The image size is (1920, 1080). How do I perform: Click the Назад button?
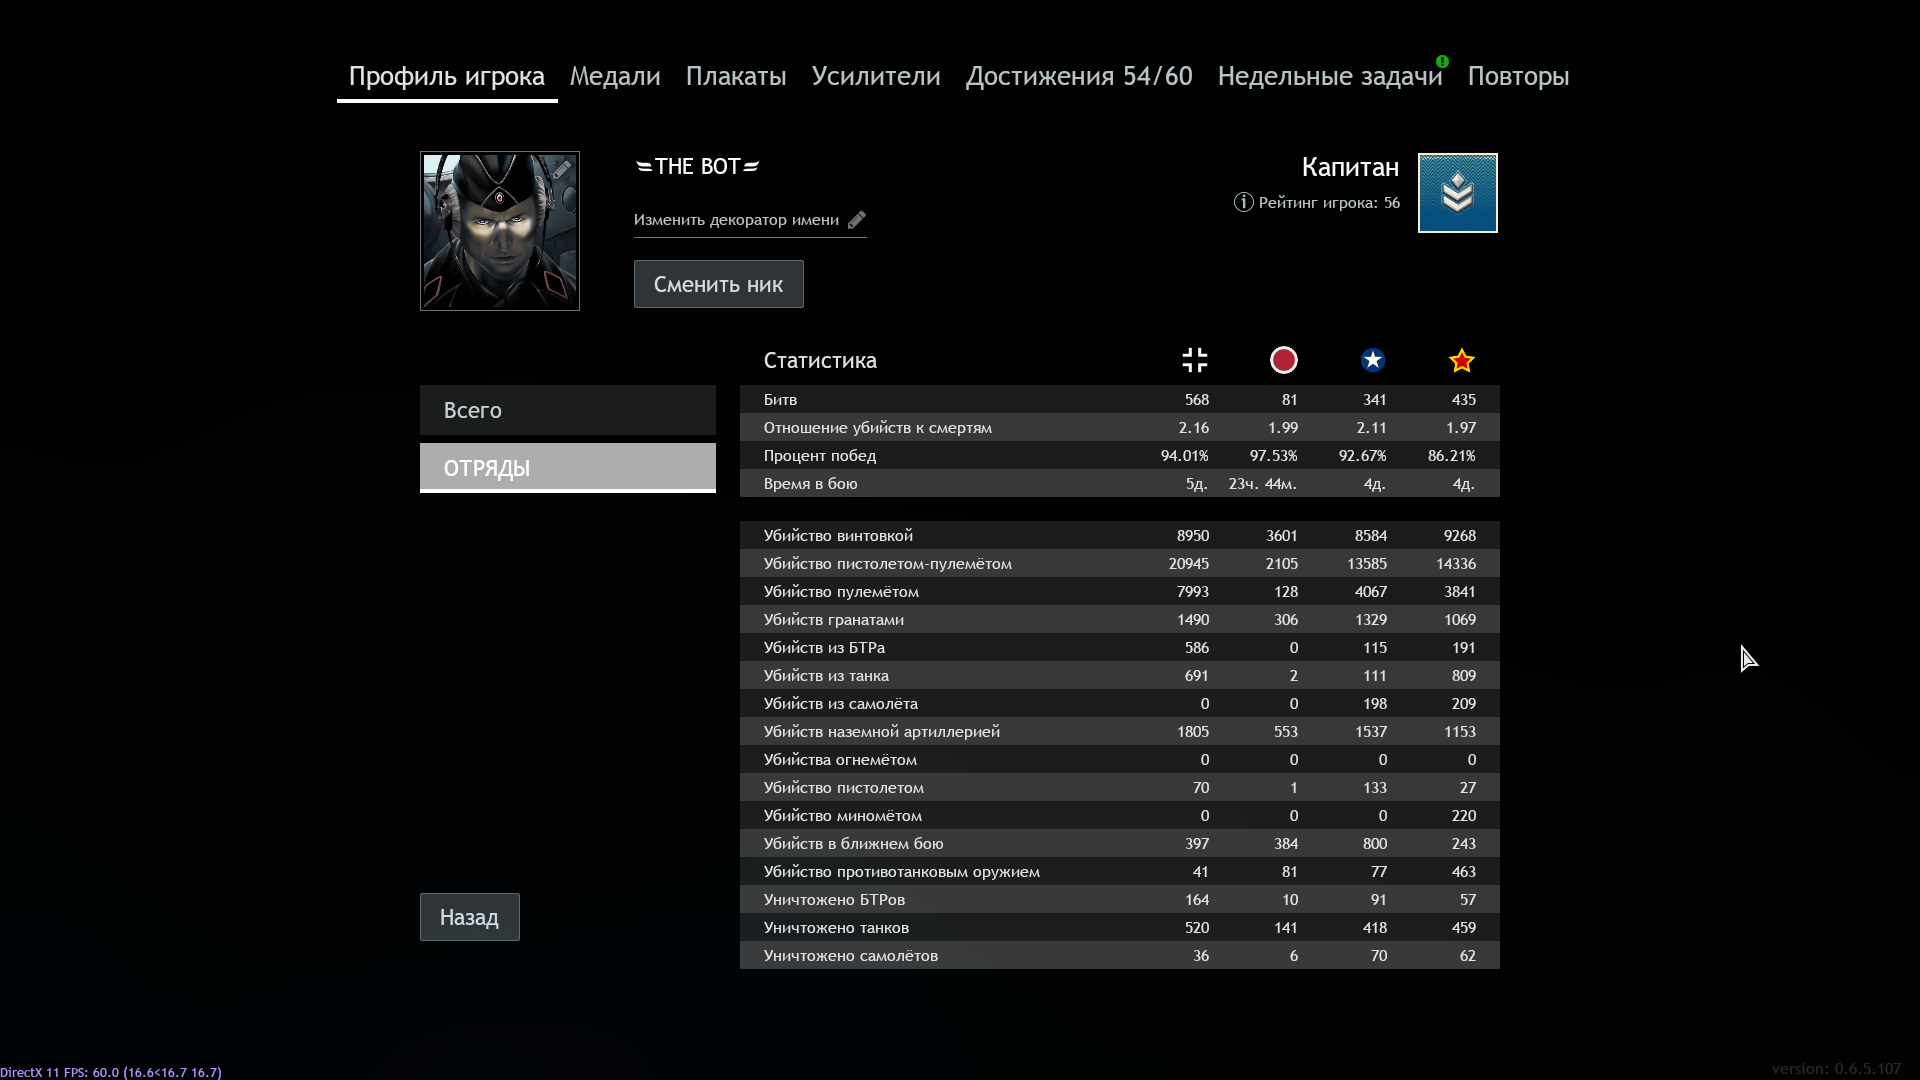tap(469, 917)
